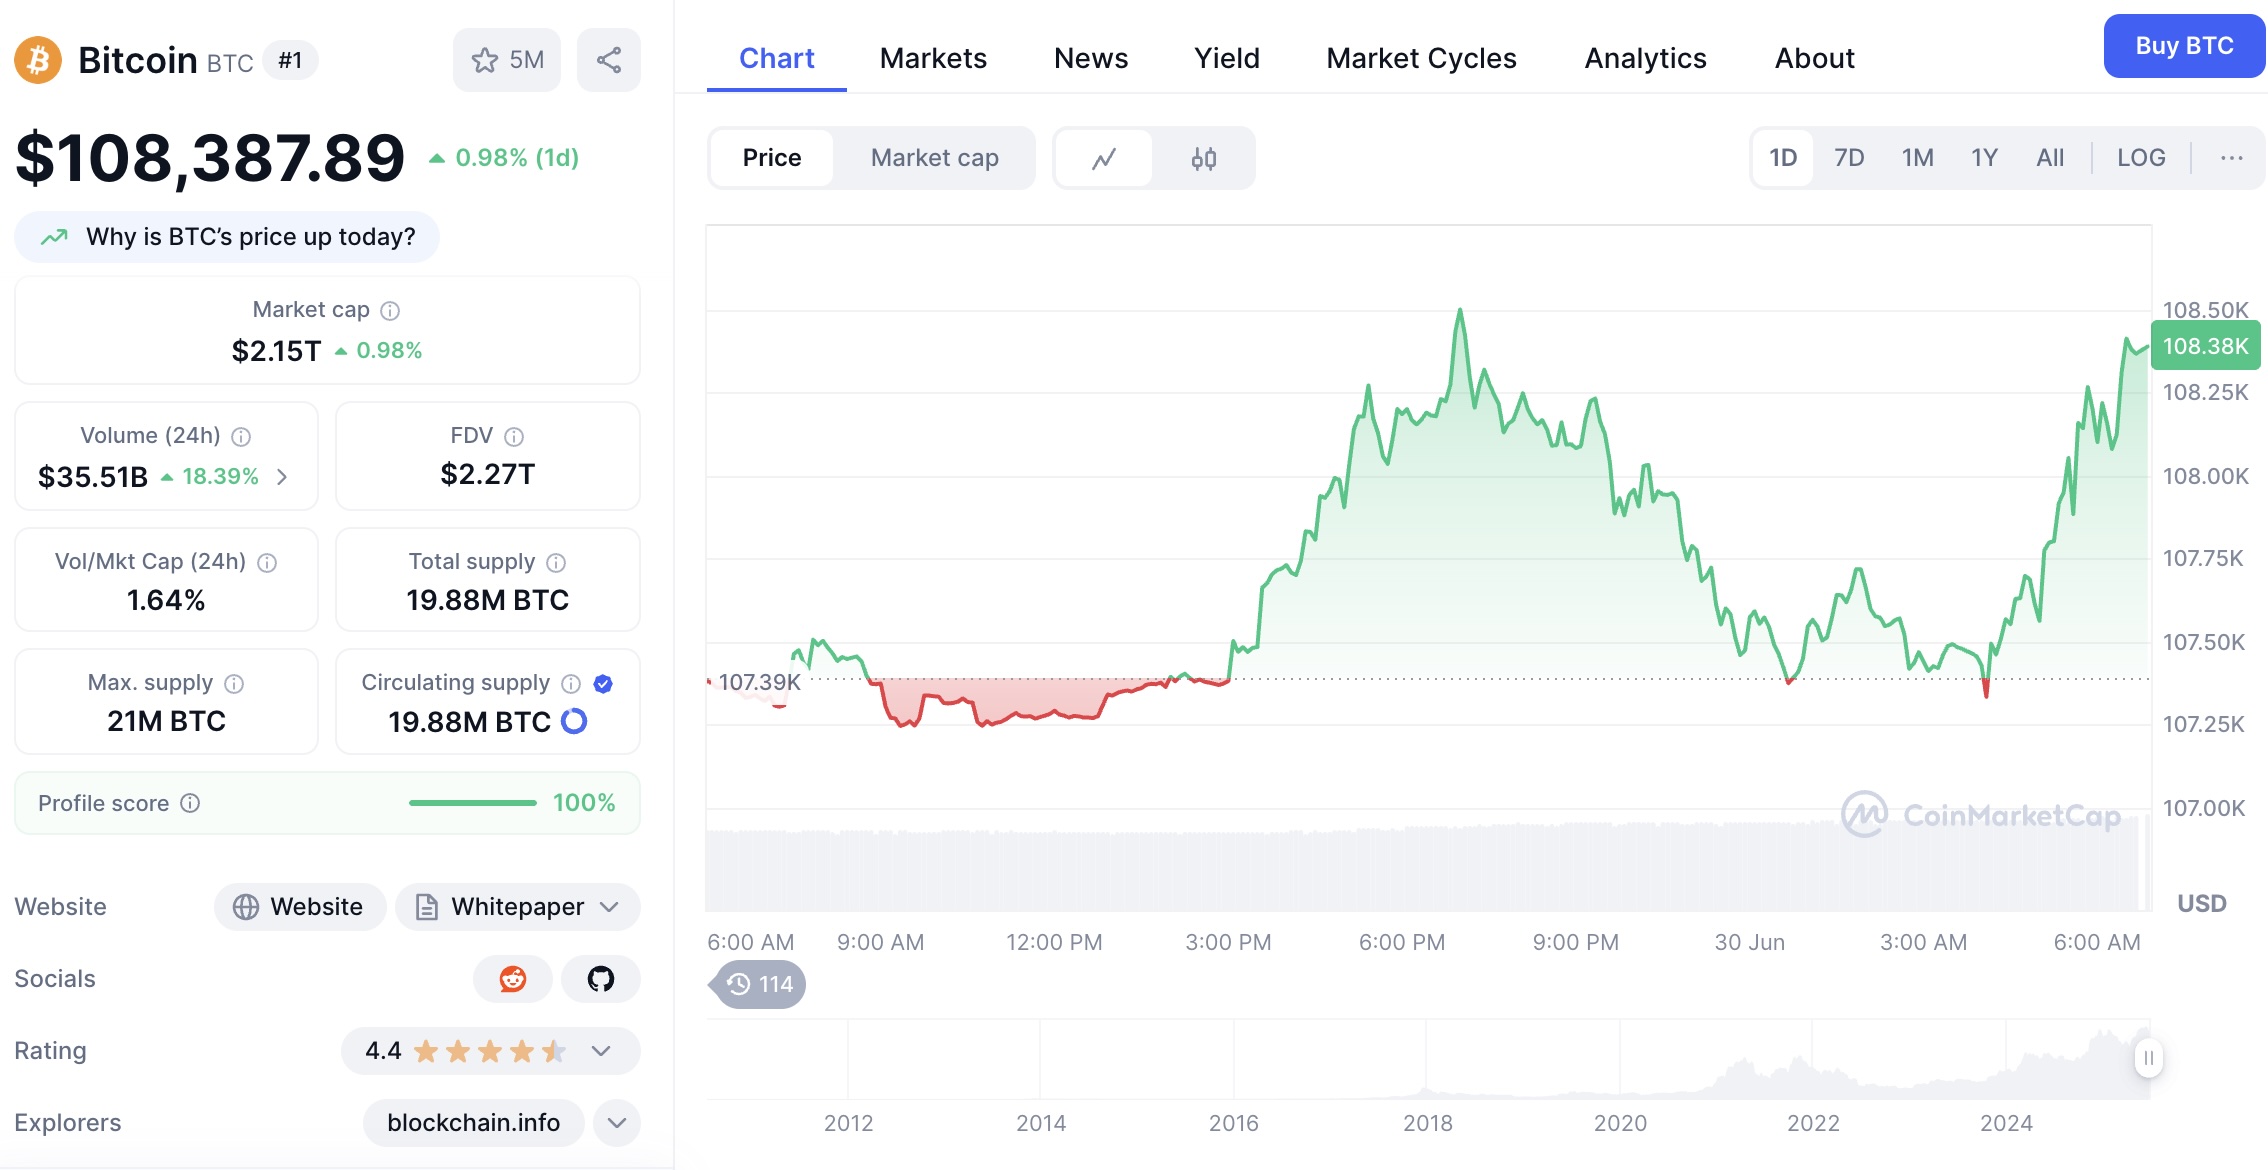Click the $35.51B volume value
Viewport: 2268px width, 1170px height.
(x=92, y=477)
